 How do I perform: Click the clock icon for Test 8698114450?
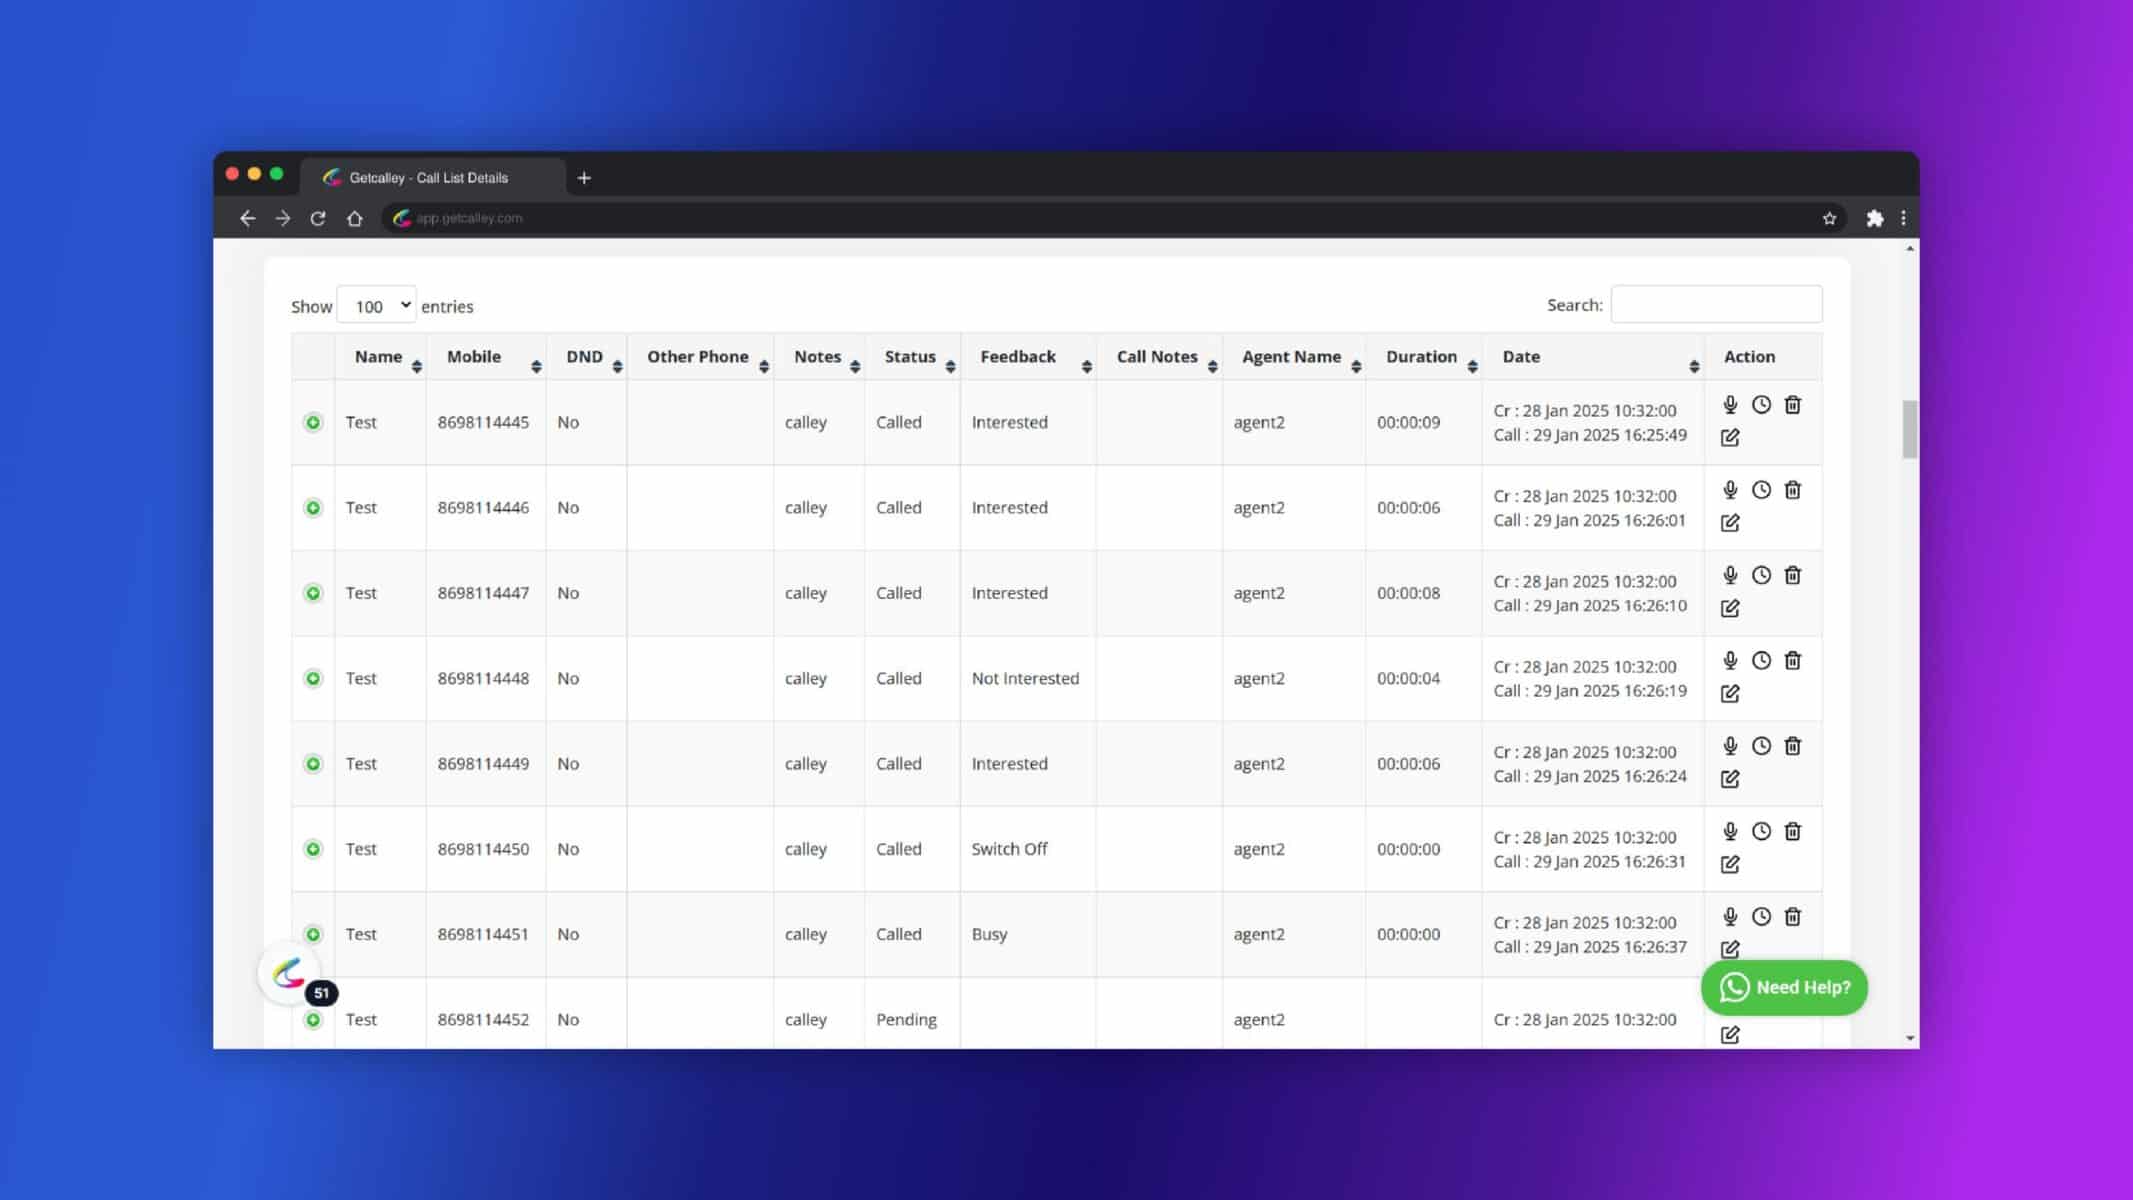1761,831
